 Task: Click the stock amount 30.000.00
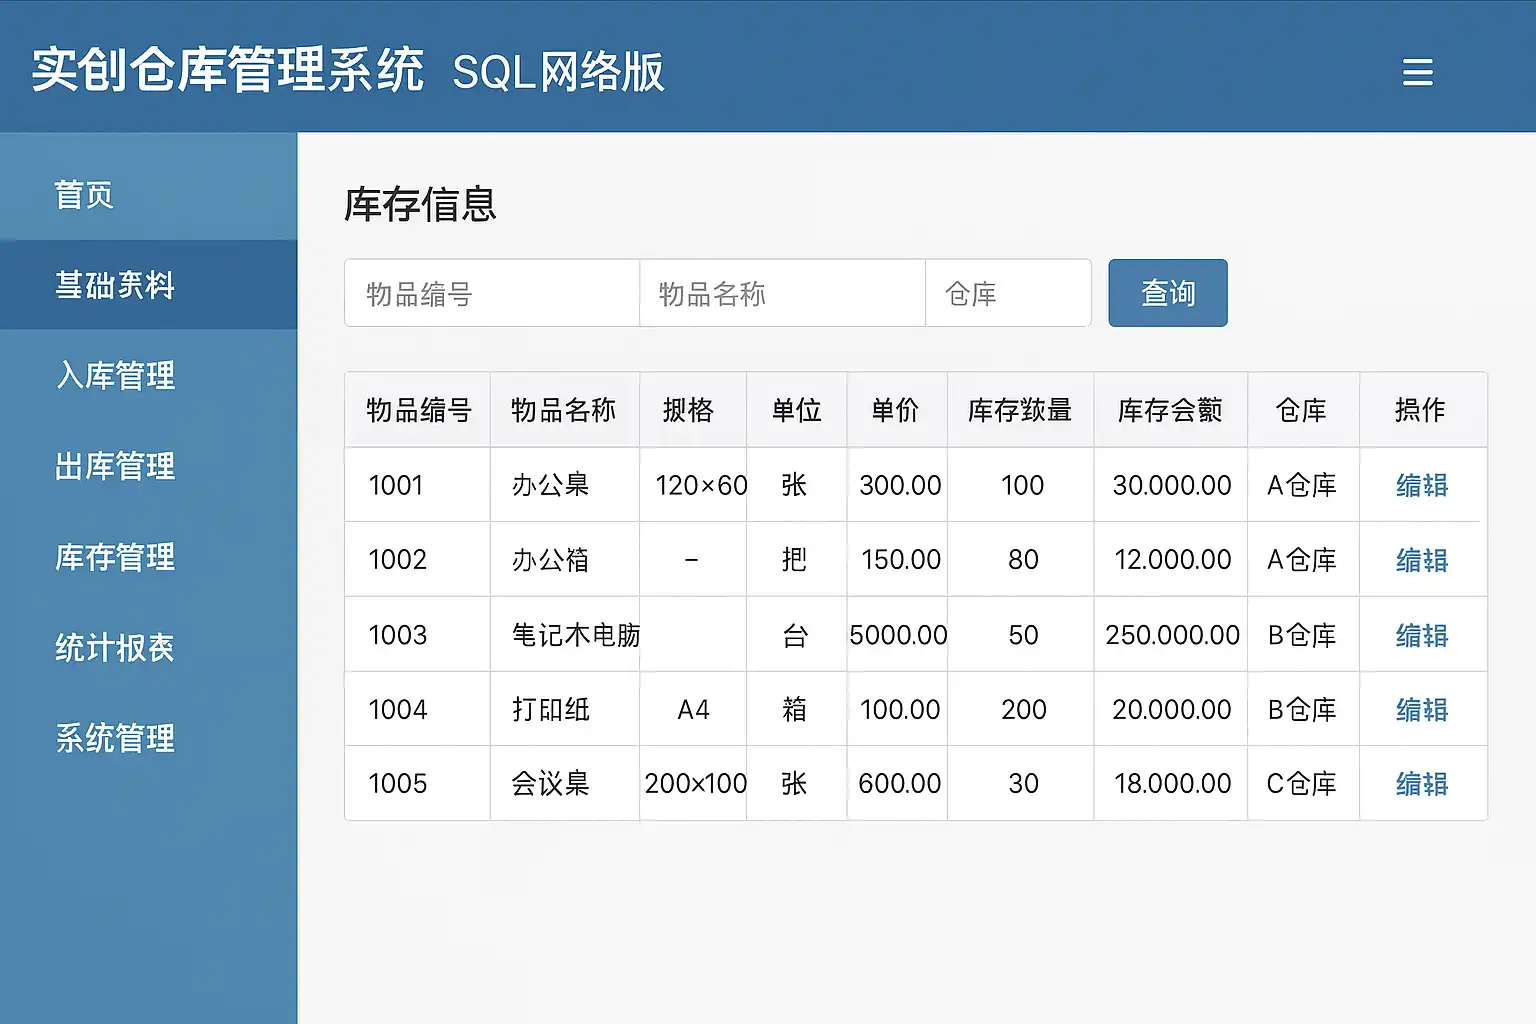(1172, 485)
